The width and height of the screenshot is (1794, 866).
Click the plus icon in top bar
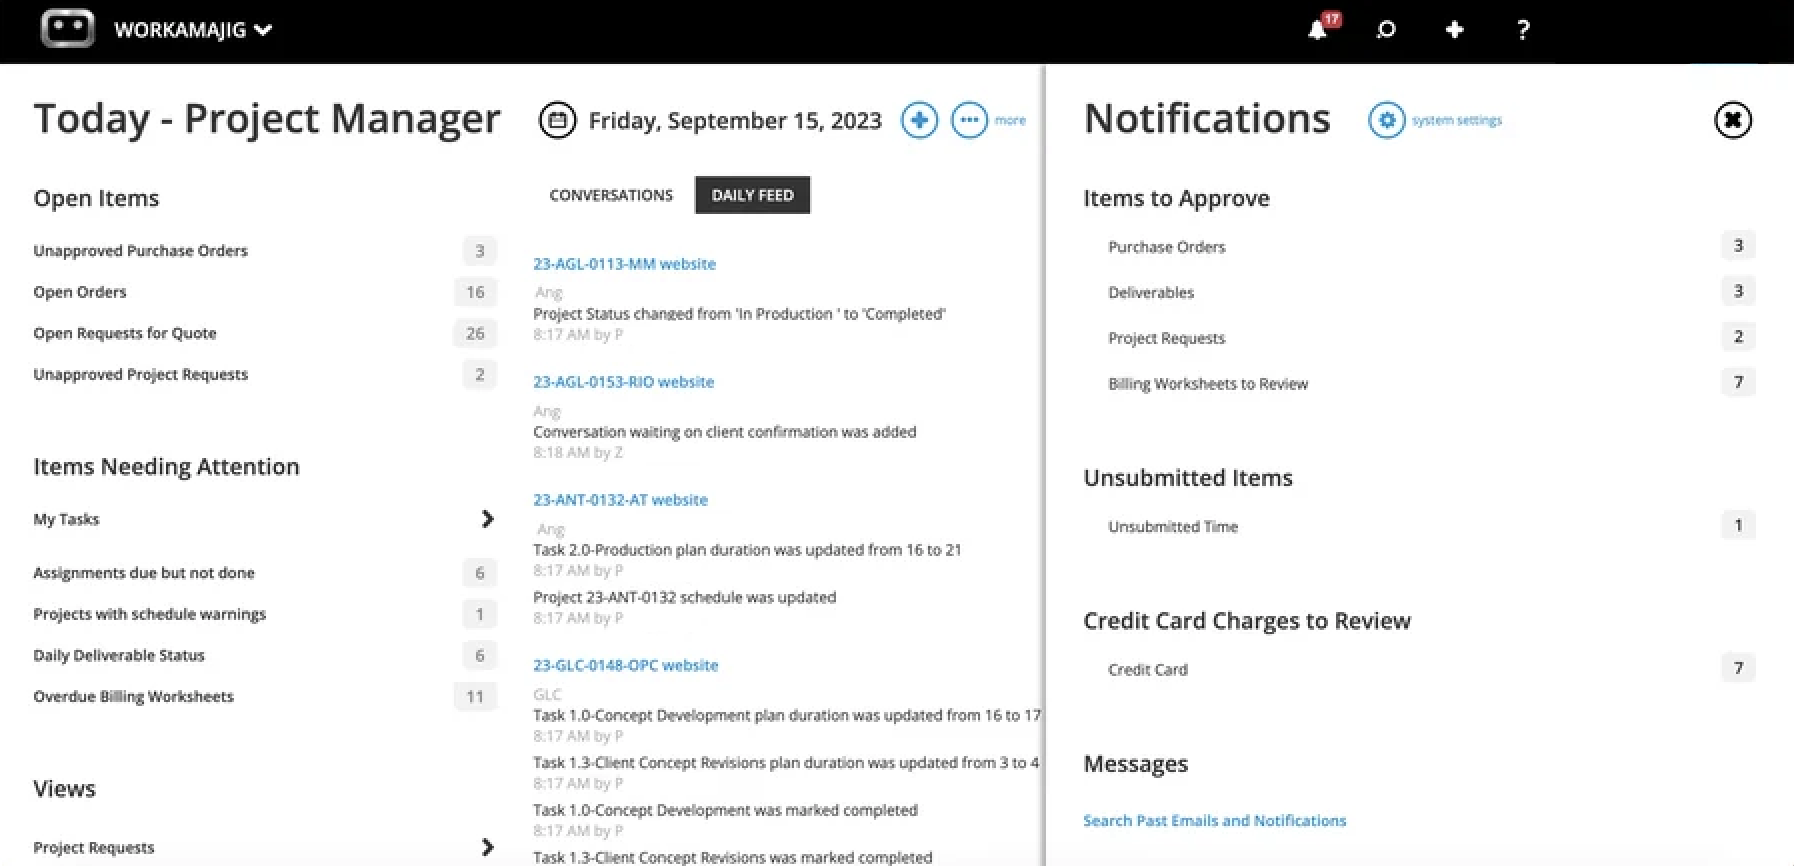click(1455, 30)
